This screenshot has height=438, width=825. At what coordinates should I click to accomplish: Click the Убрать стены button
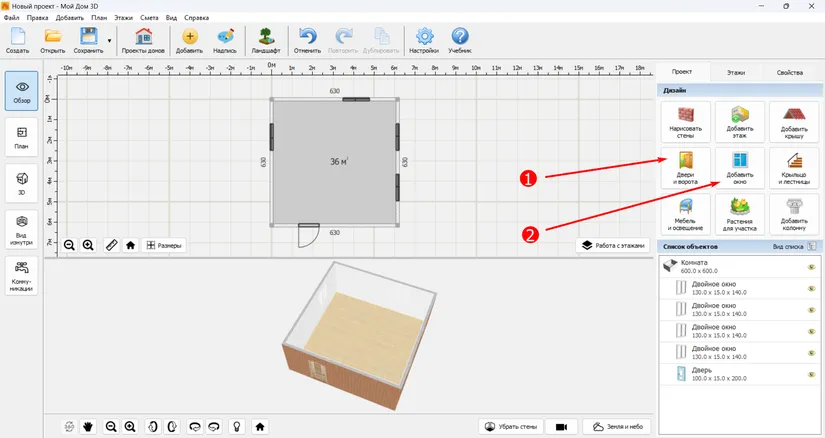[511, 426]
